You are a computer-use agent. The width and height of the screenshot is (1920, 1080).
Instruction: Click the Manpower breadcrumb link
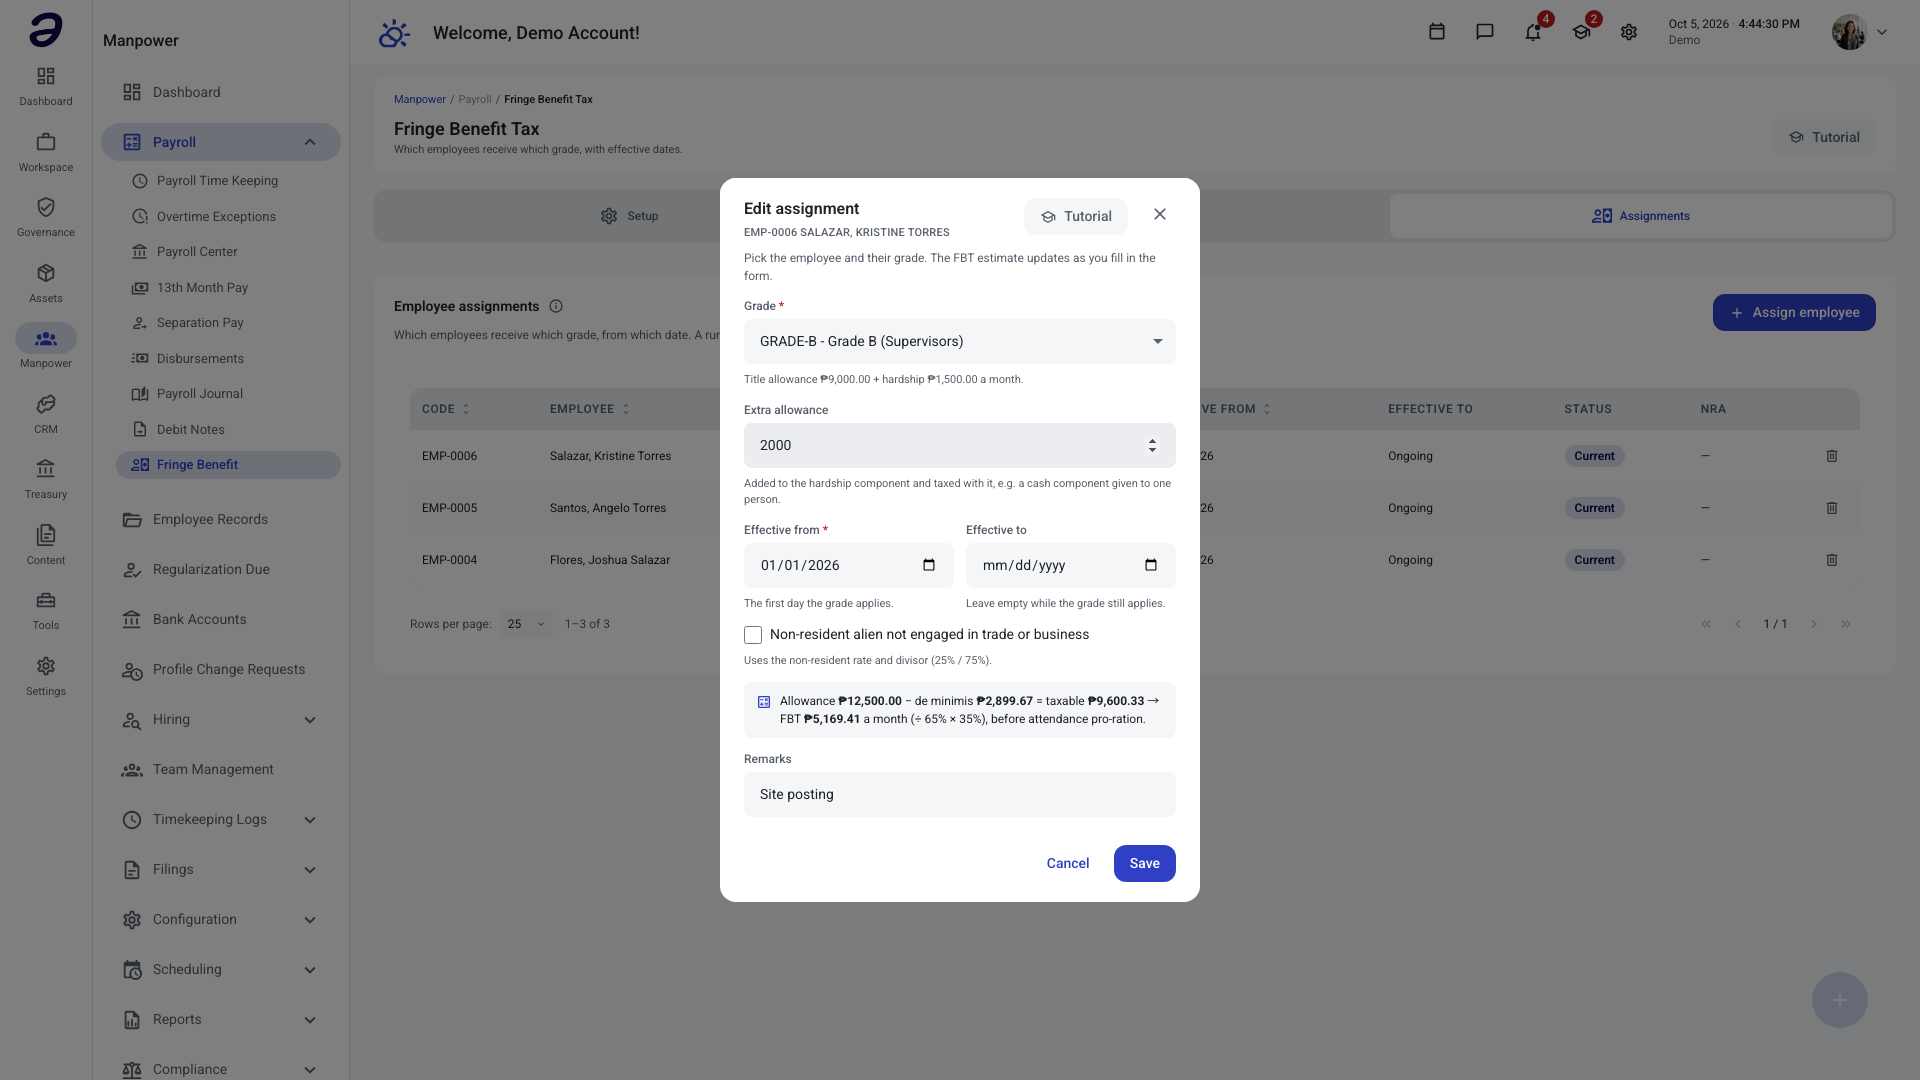(x=420, y=99)
